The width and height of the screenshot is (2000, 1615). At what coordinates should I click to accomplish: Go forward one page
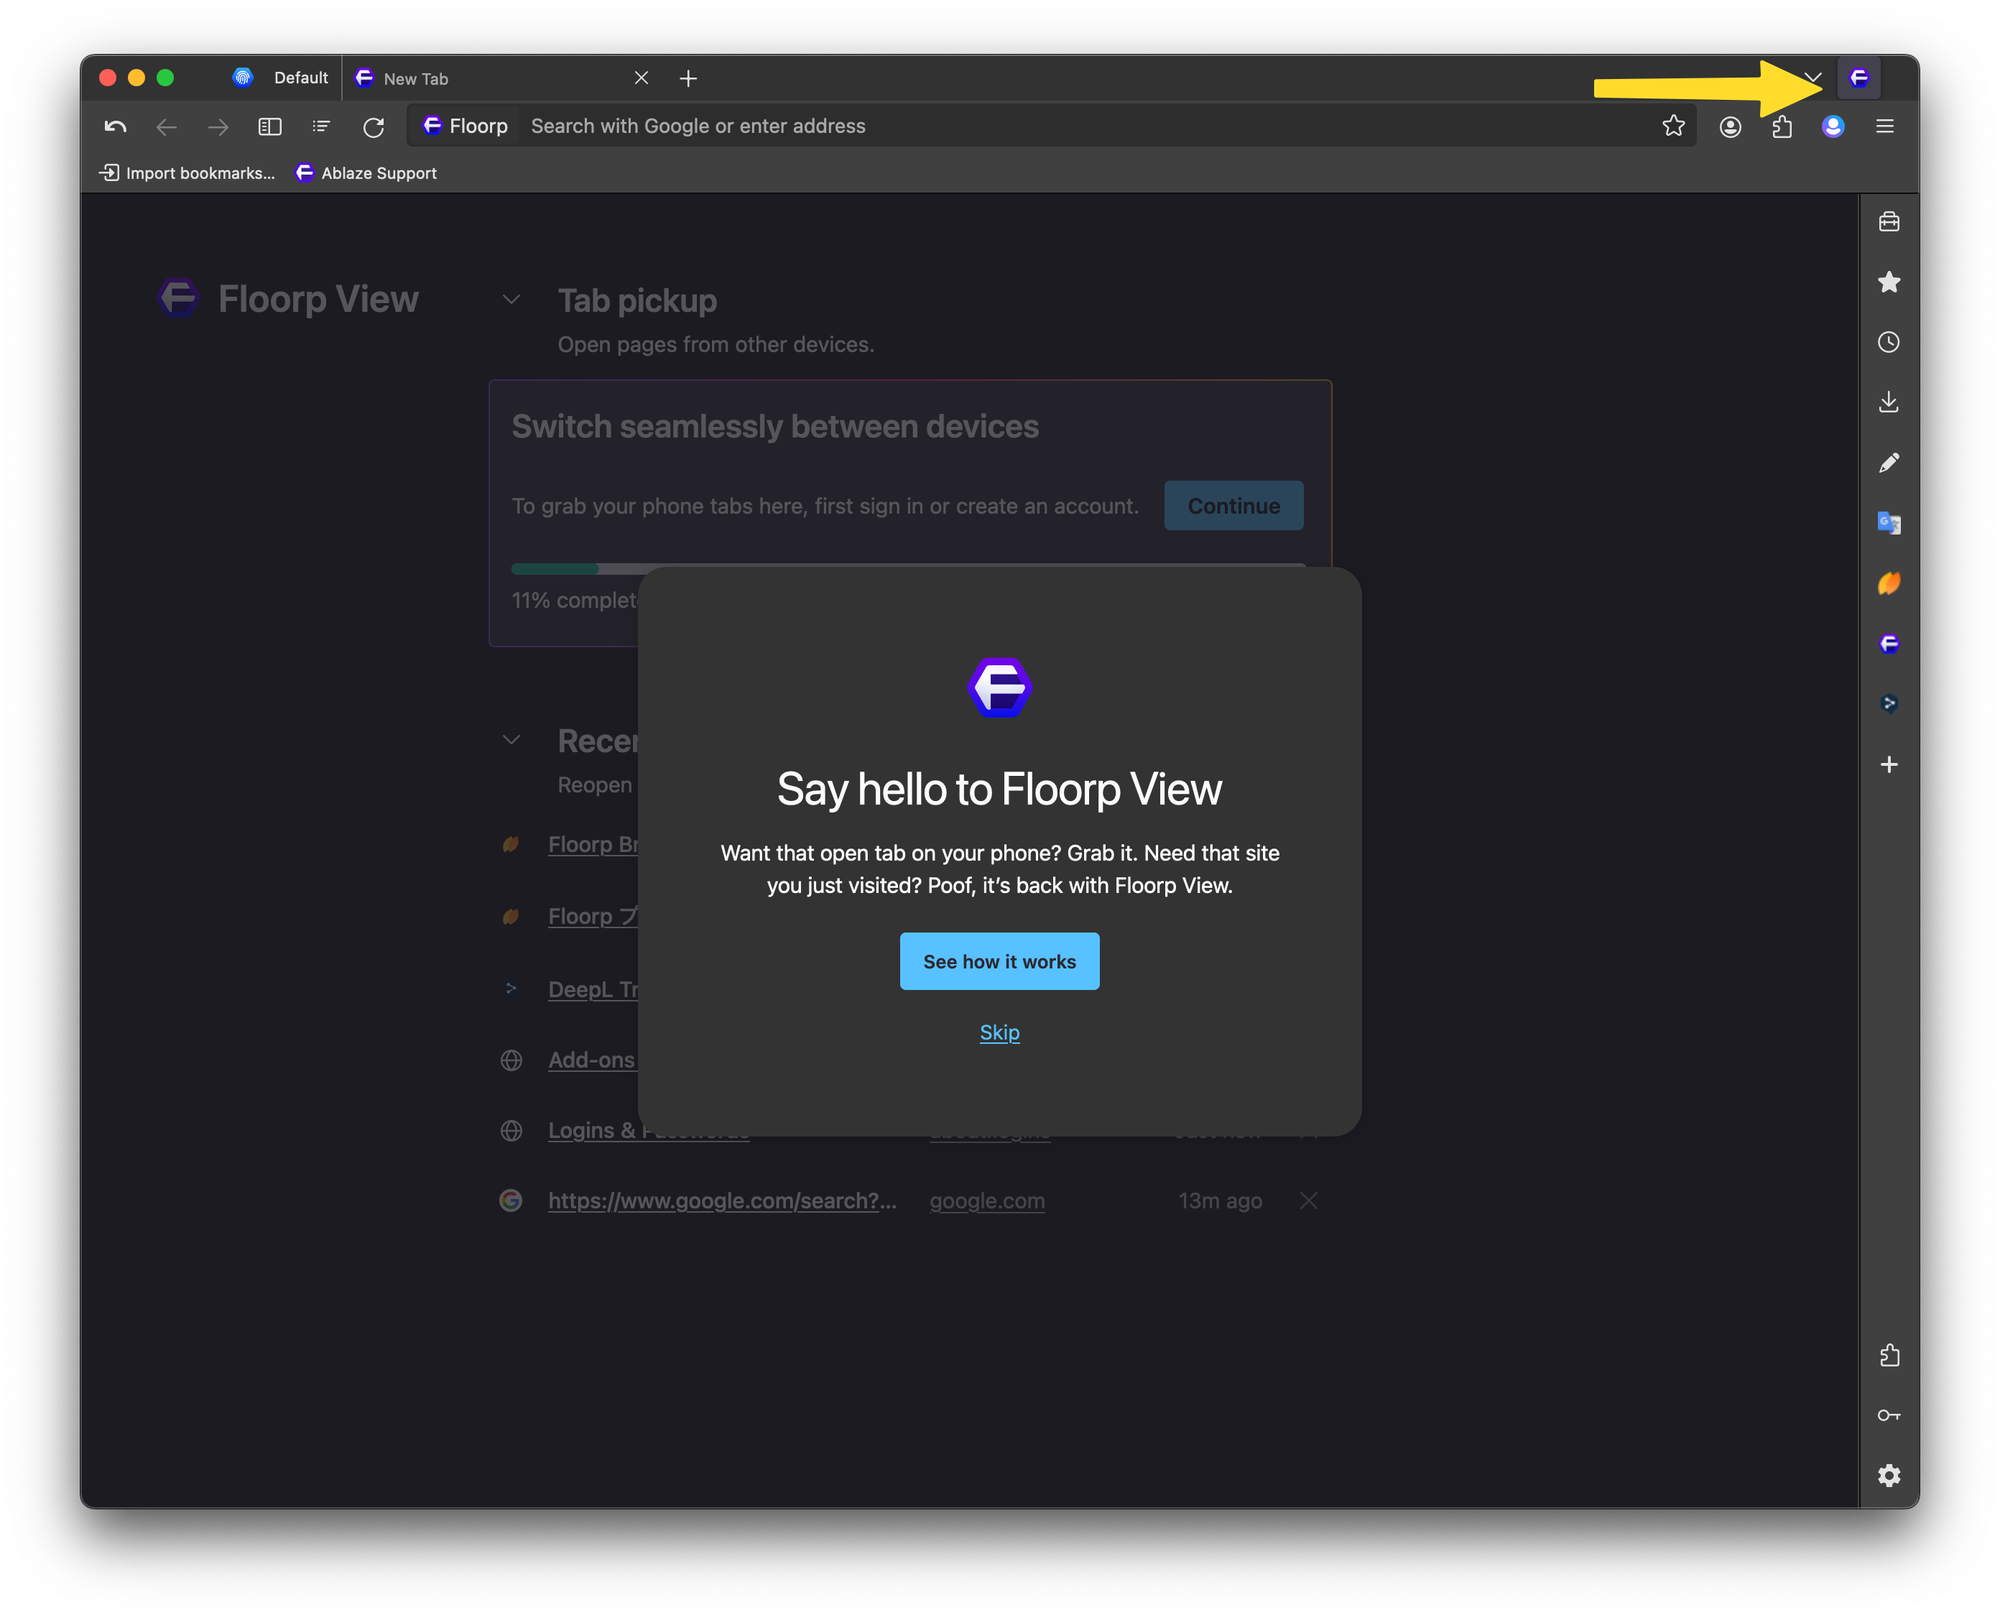(218, 127)
